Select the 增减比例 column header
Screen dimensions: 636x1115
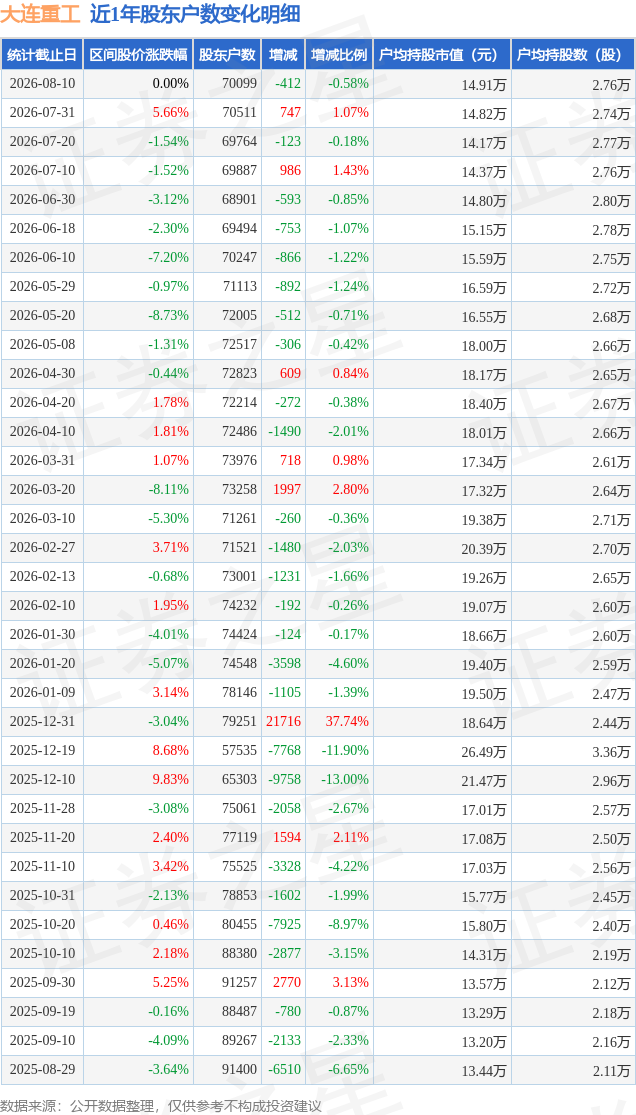pyautogui.click(x=339, y=55)
